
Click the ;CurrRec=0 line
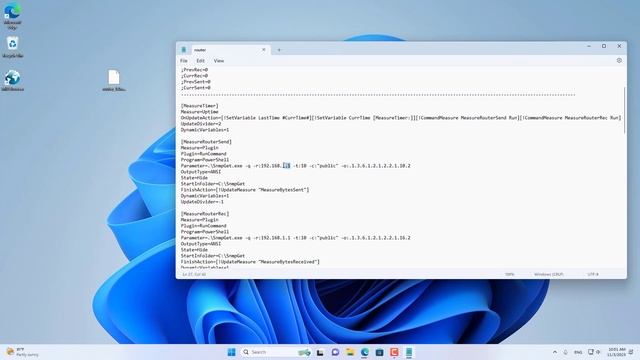click(x=194, y=76)
